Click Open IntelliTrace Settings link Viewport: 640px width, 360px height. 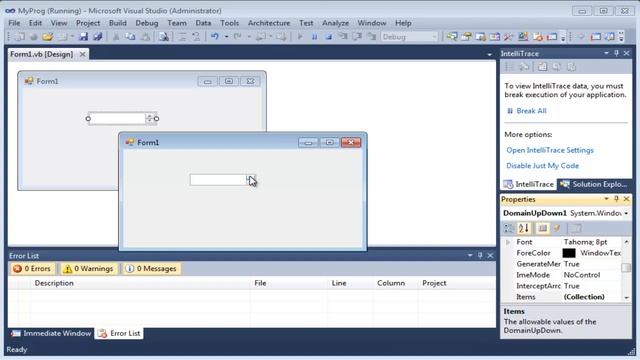click(x=550, y=150)
